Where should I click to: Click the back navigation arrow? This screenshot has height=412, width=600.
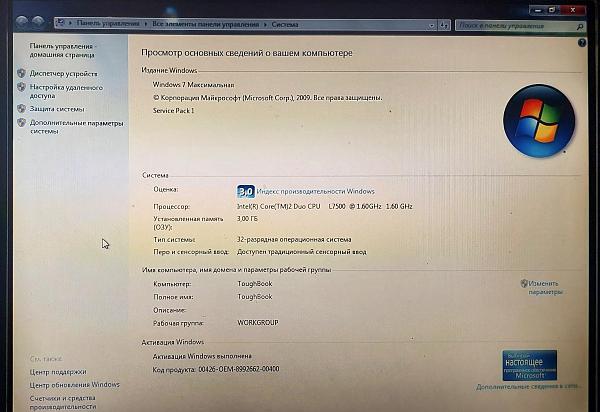(22, 21)
